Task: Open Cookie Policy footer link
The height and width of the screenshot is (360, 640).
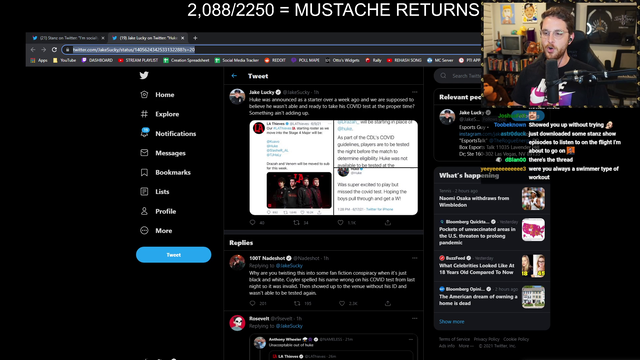Action: pos(516,339)
